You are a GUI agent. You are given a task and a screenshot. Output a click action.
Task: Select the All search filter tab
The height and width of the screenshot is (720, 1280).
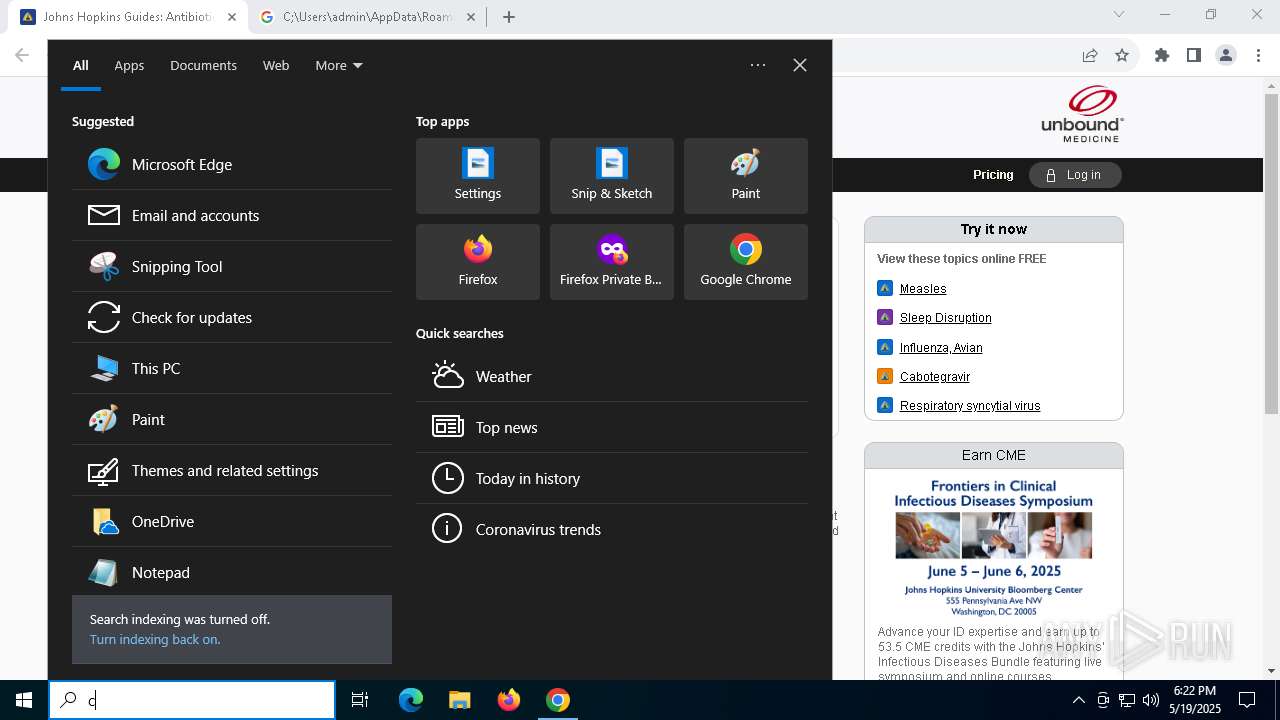pos(81,65)
